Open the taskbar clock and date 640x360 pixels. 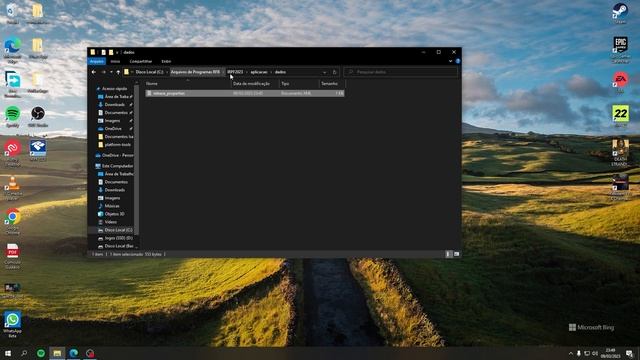click(x=611, y=353)
